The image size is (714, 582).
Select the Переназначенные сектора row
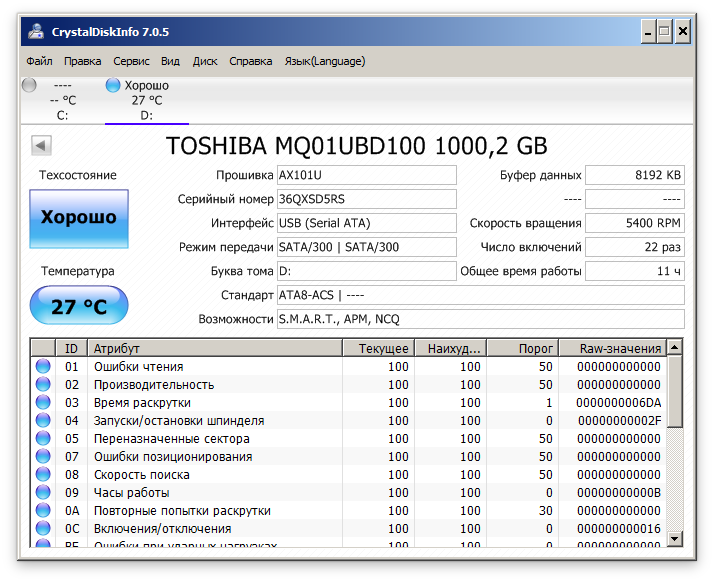point(348,439)
